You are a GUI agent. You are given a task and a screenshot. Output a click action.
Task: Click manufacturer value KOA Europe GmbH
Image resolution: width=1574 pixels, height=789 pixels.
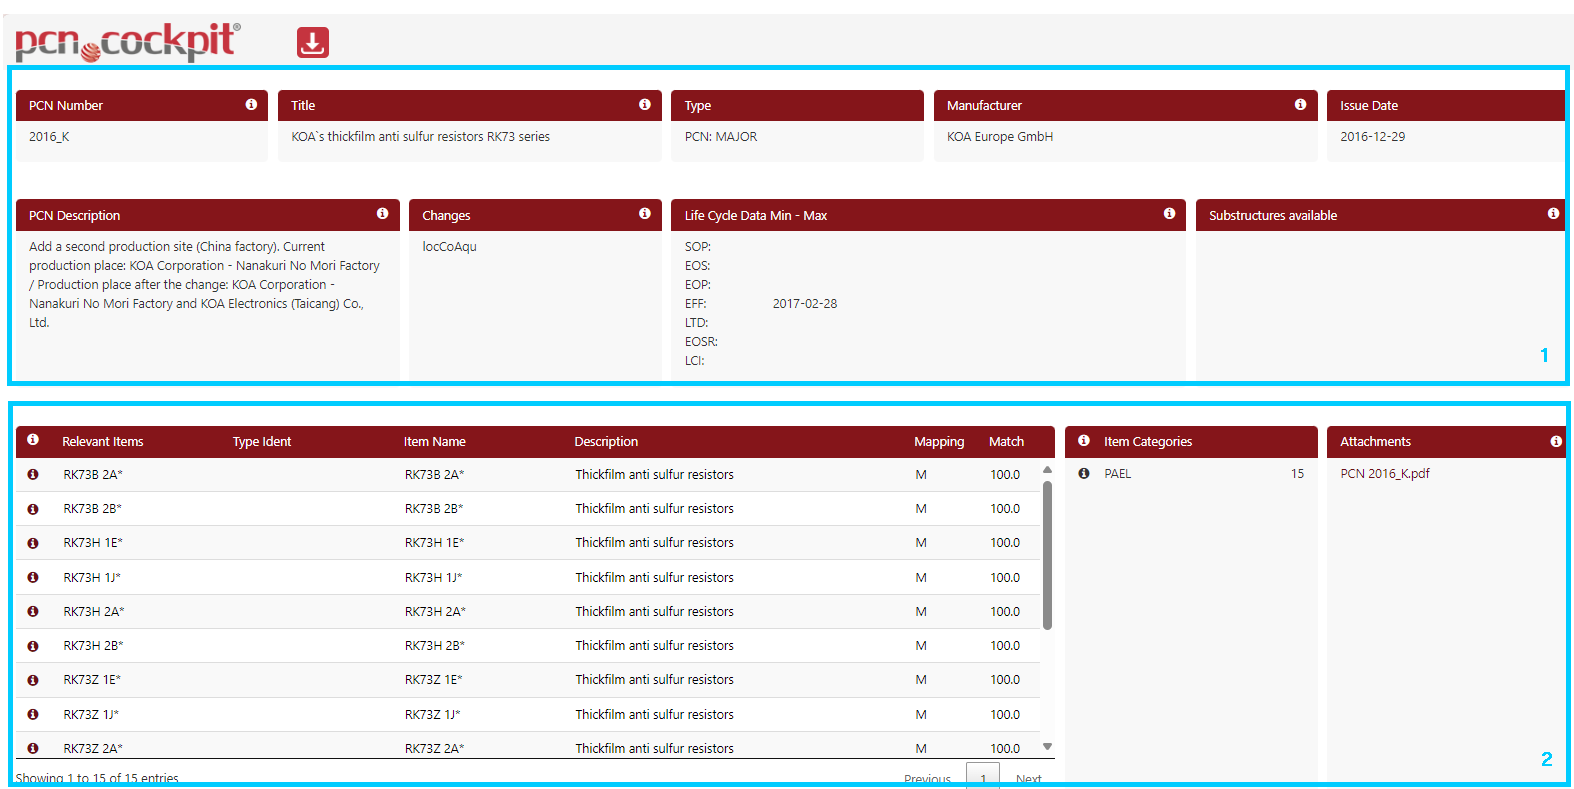pyautogui.click(x=1000, y=136)
